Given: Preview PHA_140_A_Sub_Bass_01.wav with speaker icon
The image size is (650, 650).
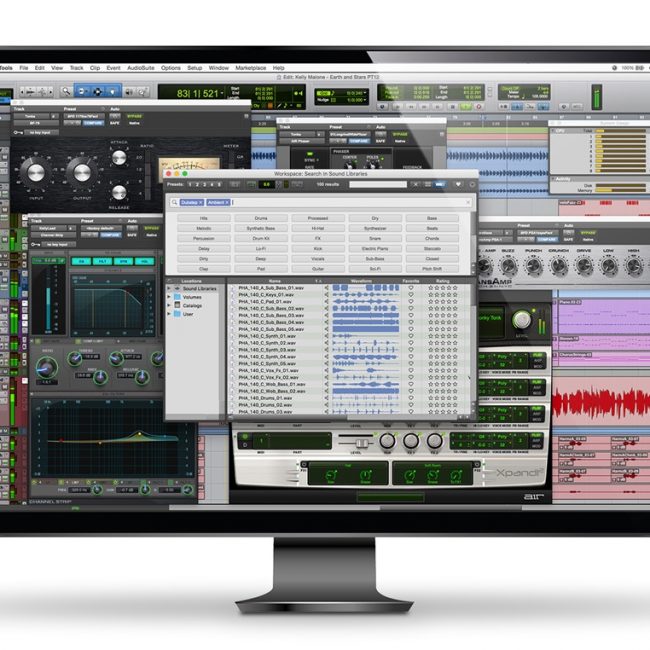Looking at the screenshot, I should point(326,288).
